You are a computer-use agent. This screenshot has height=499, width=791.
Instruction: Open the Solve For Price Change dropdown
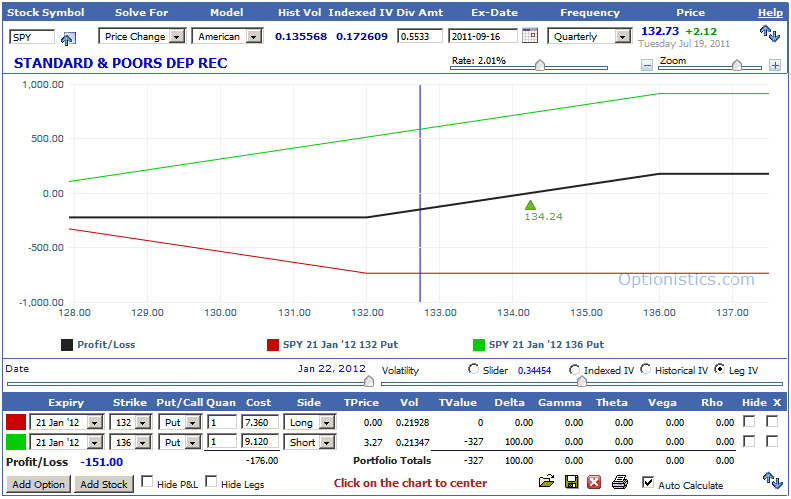[x=142, y=36]
